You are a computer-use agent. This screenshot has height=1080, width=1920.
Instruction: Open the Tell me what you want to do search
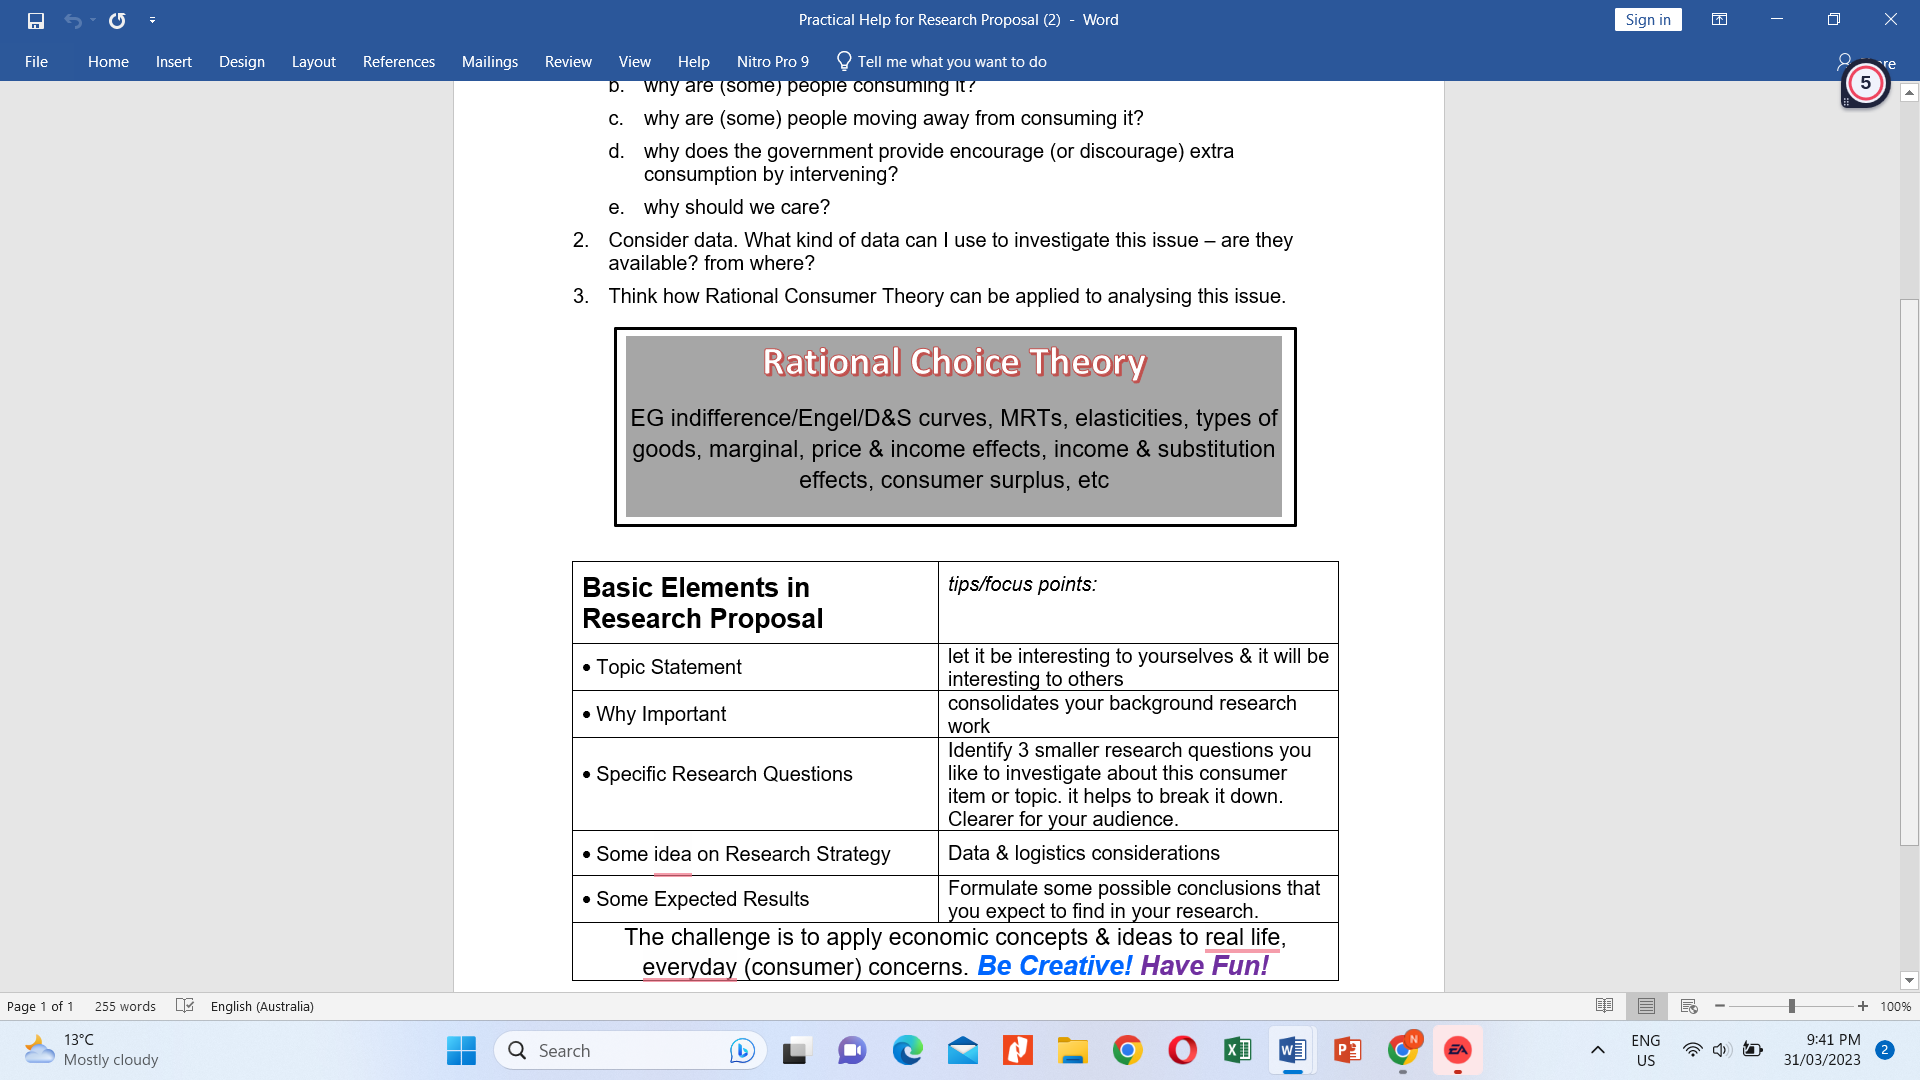[940, 61]
